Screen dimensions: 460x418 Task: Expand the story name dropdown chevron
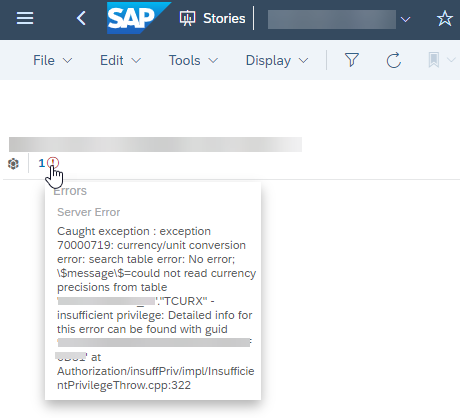point(405,19)
